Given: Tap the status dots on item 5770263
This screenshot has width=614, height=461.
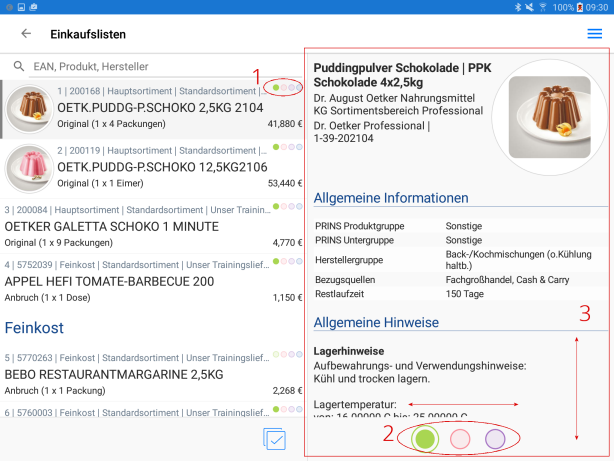Looking at the screenshot, I should point(288,354).
